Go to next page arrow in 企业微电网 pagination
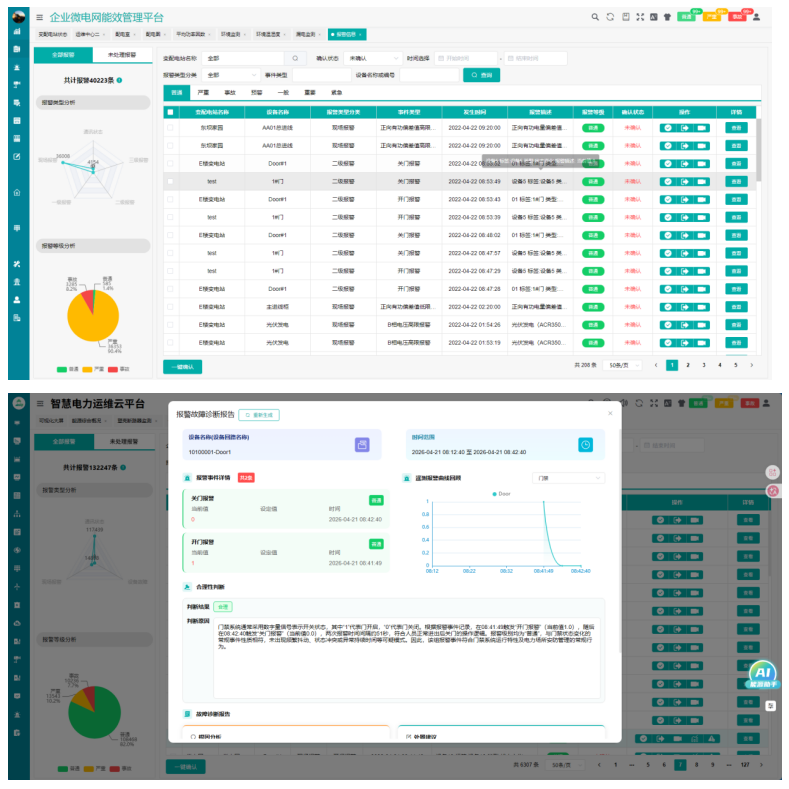This screenshot has height=789, width=789. [751, 365]
